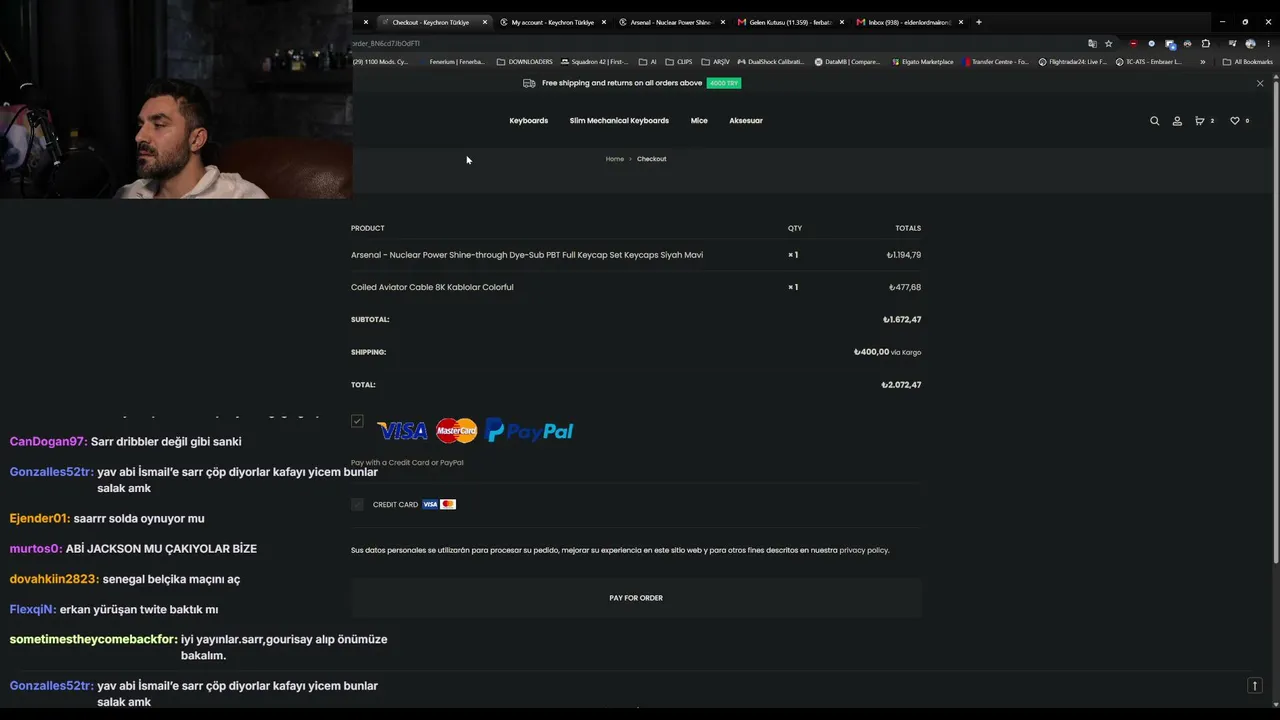The height and width of the screenshot is (720, 1280).
Task: Show more bookmarks with the overflow chevron
Action: pos(1203,62)
